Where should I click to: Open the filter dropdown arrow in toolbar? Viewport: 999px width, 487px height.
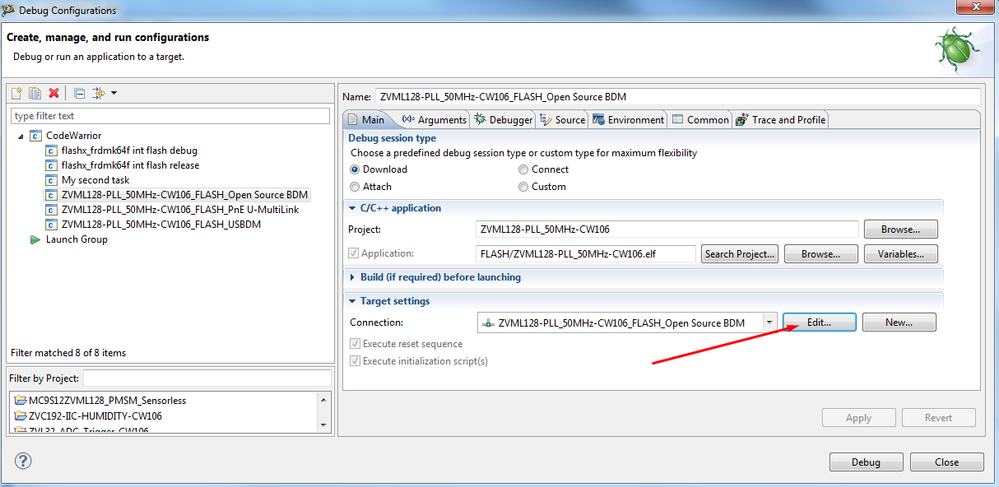[113, 93]
